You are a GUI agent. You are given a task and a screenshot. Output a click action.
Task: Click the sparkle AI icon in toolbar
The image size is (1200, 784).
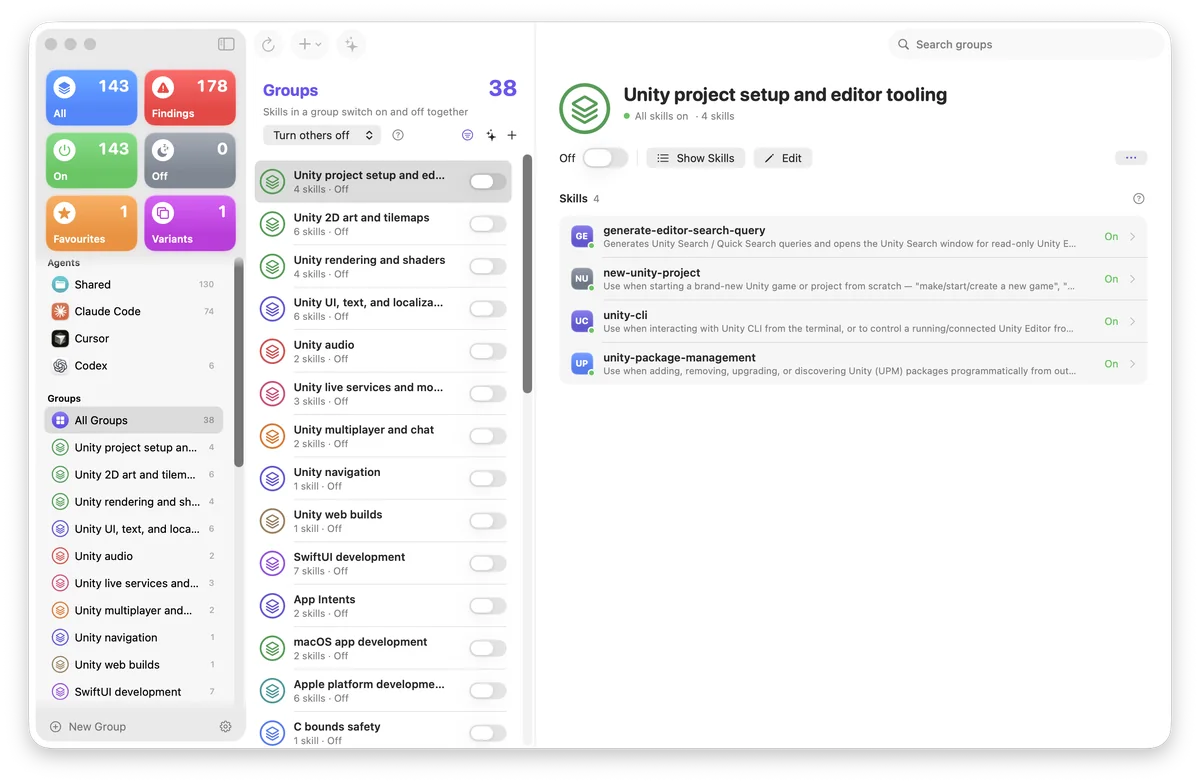pos(351,44)
